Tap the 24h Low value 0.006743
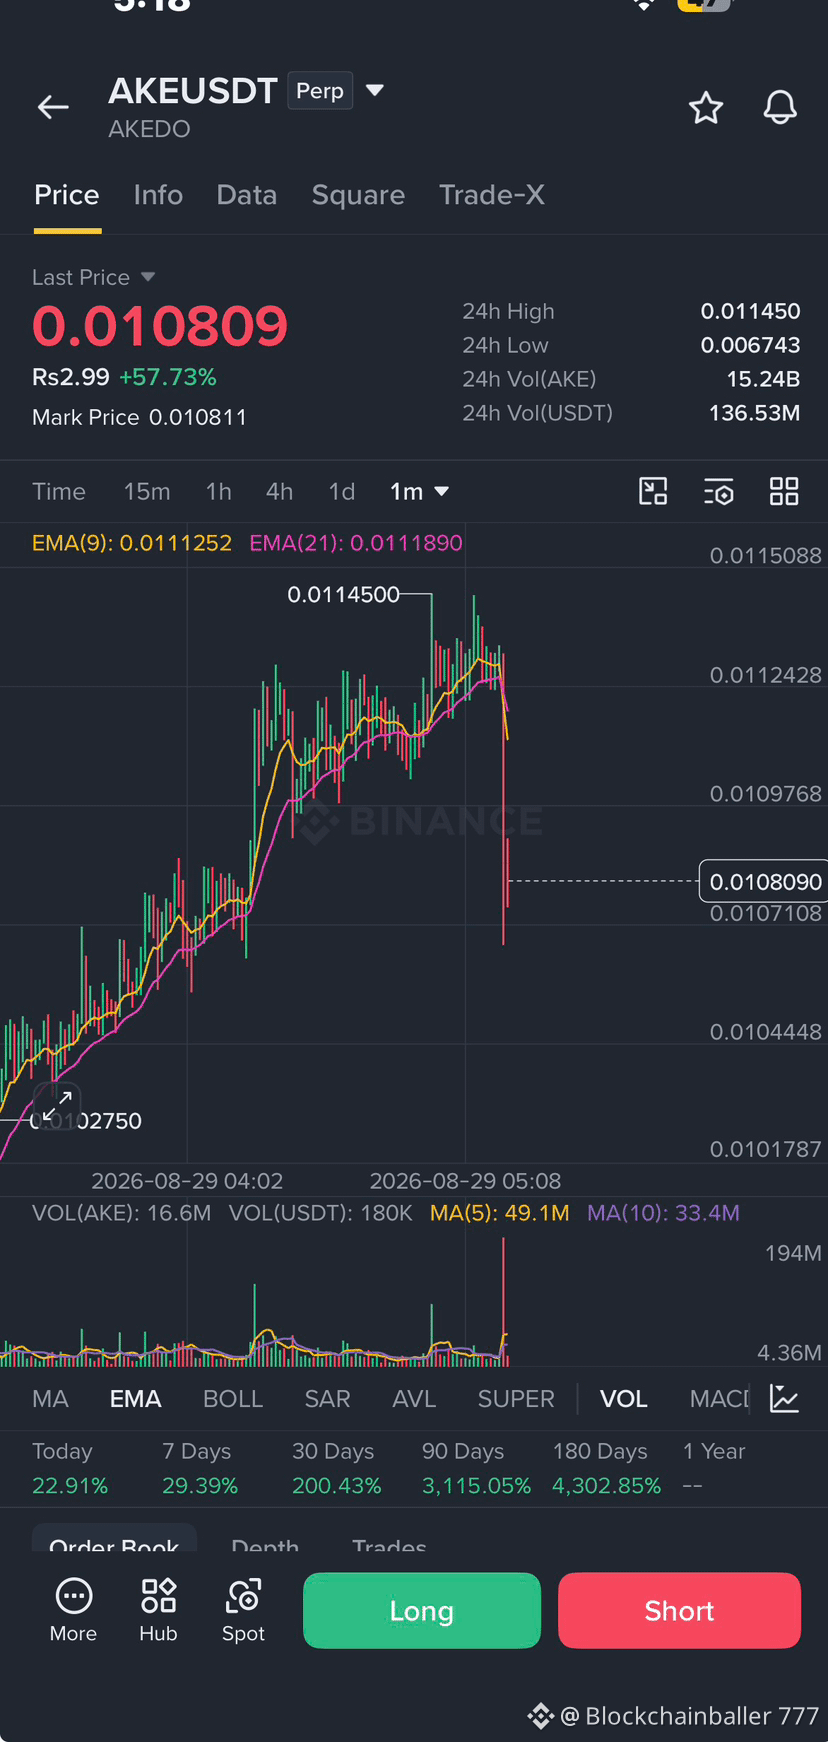Screen dimensions: 828x1742 [x=750, y=345]
